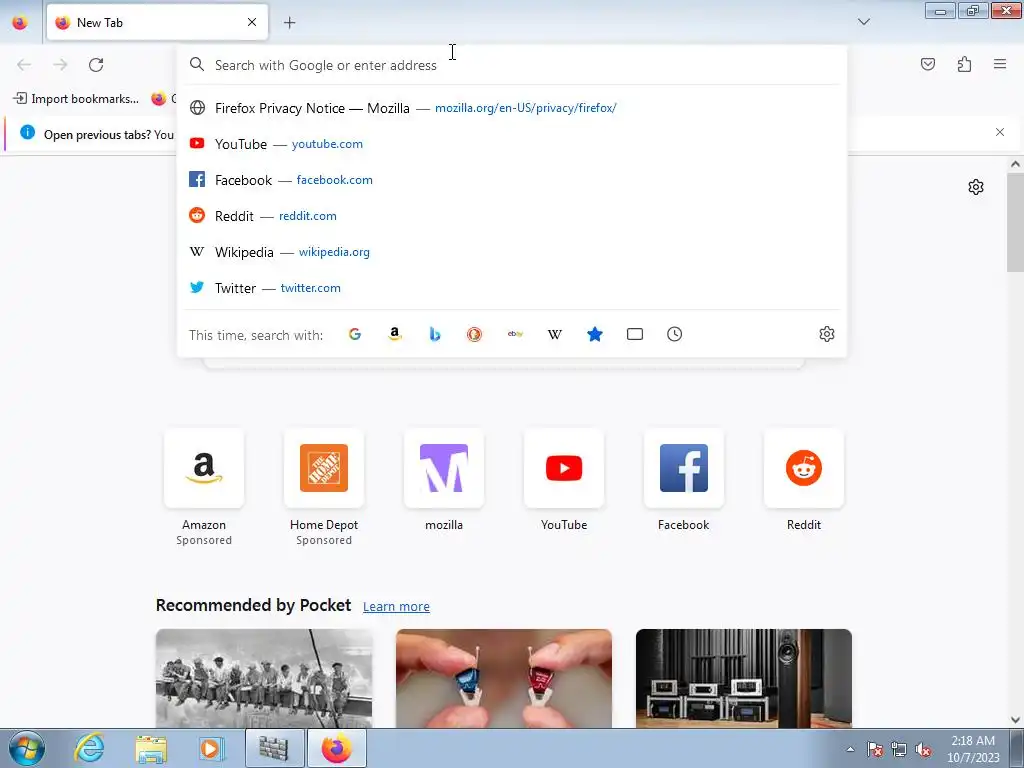
Task: Click the scrollbar down arrow
Action: (x=1015, y=720)
